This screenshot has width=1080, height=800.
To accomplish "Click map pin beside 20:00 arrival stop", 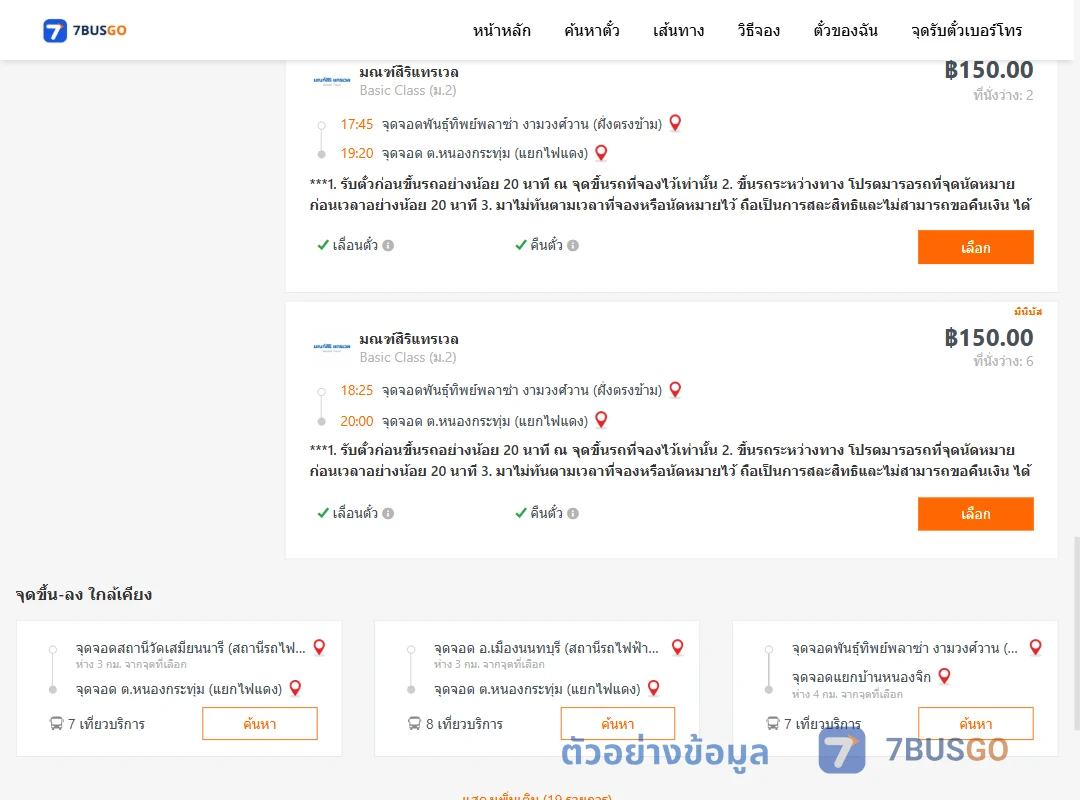I will point(601,420).
